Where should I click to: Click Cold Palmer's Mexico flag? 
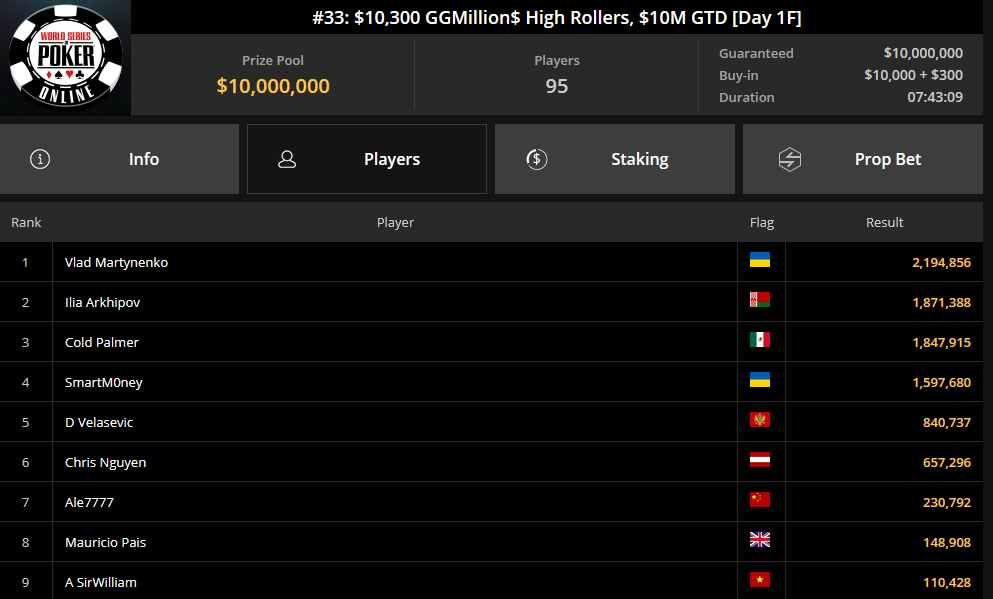760,339
